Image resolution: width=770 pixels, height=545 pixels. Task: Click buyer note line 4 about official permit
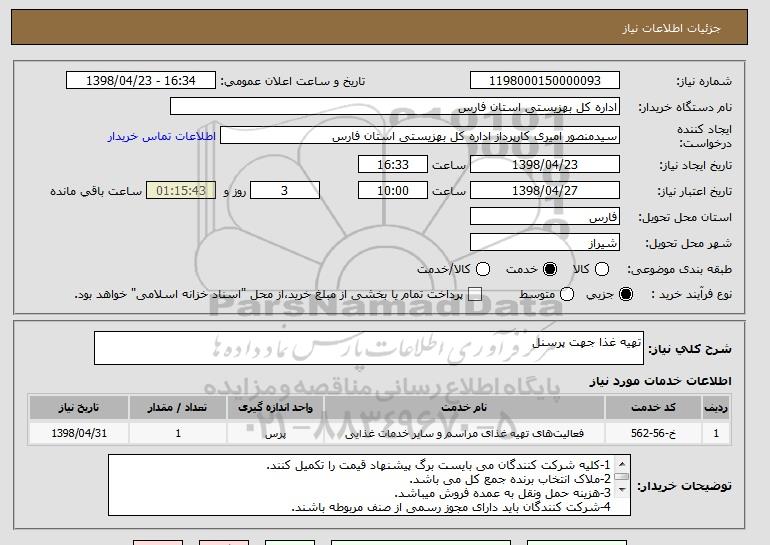click(x=451, y=507)
